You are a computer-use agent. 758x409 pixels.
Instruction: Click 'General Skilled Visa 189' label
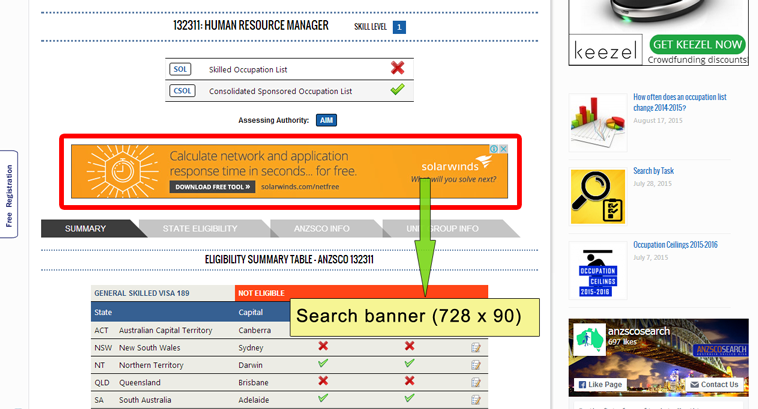click(142, 293)
